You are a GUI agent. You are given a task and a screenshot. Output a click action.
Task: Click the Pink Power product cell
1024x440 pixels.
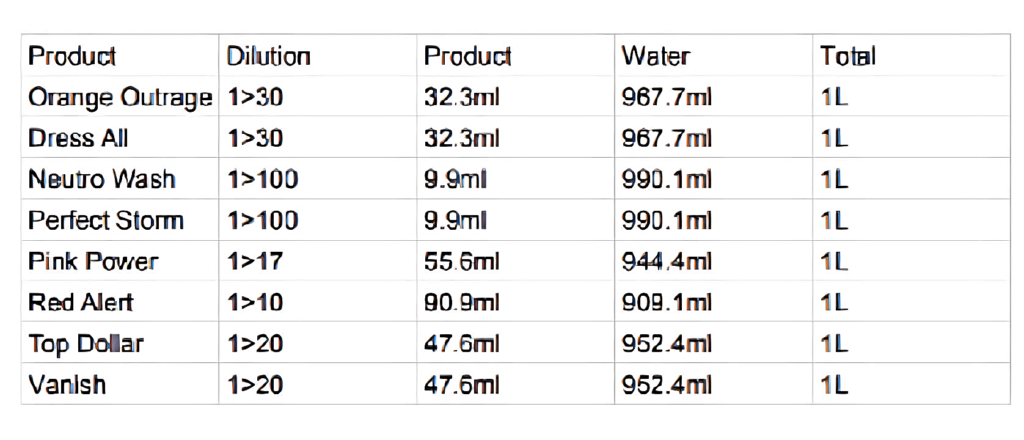coord(93,262)
